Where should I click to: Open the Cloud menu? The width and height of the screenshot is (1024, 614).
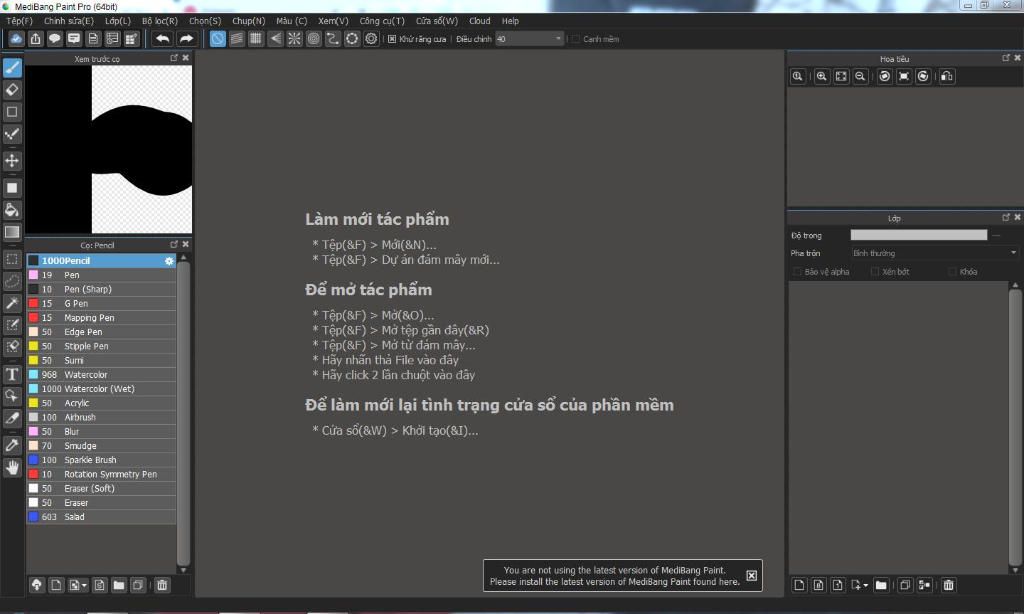(479, 21)
